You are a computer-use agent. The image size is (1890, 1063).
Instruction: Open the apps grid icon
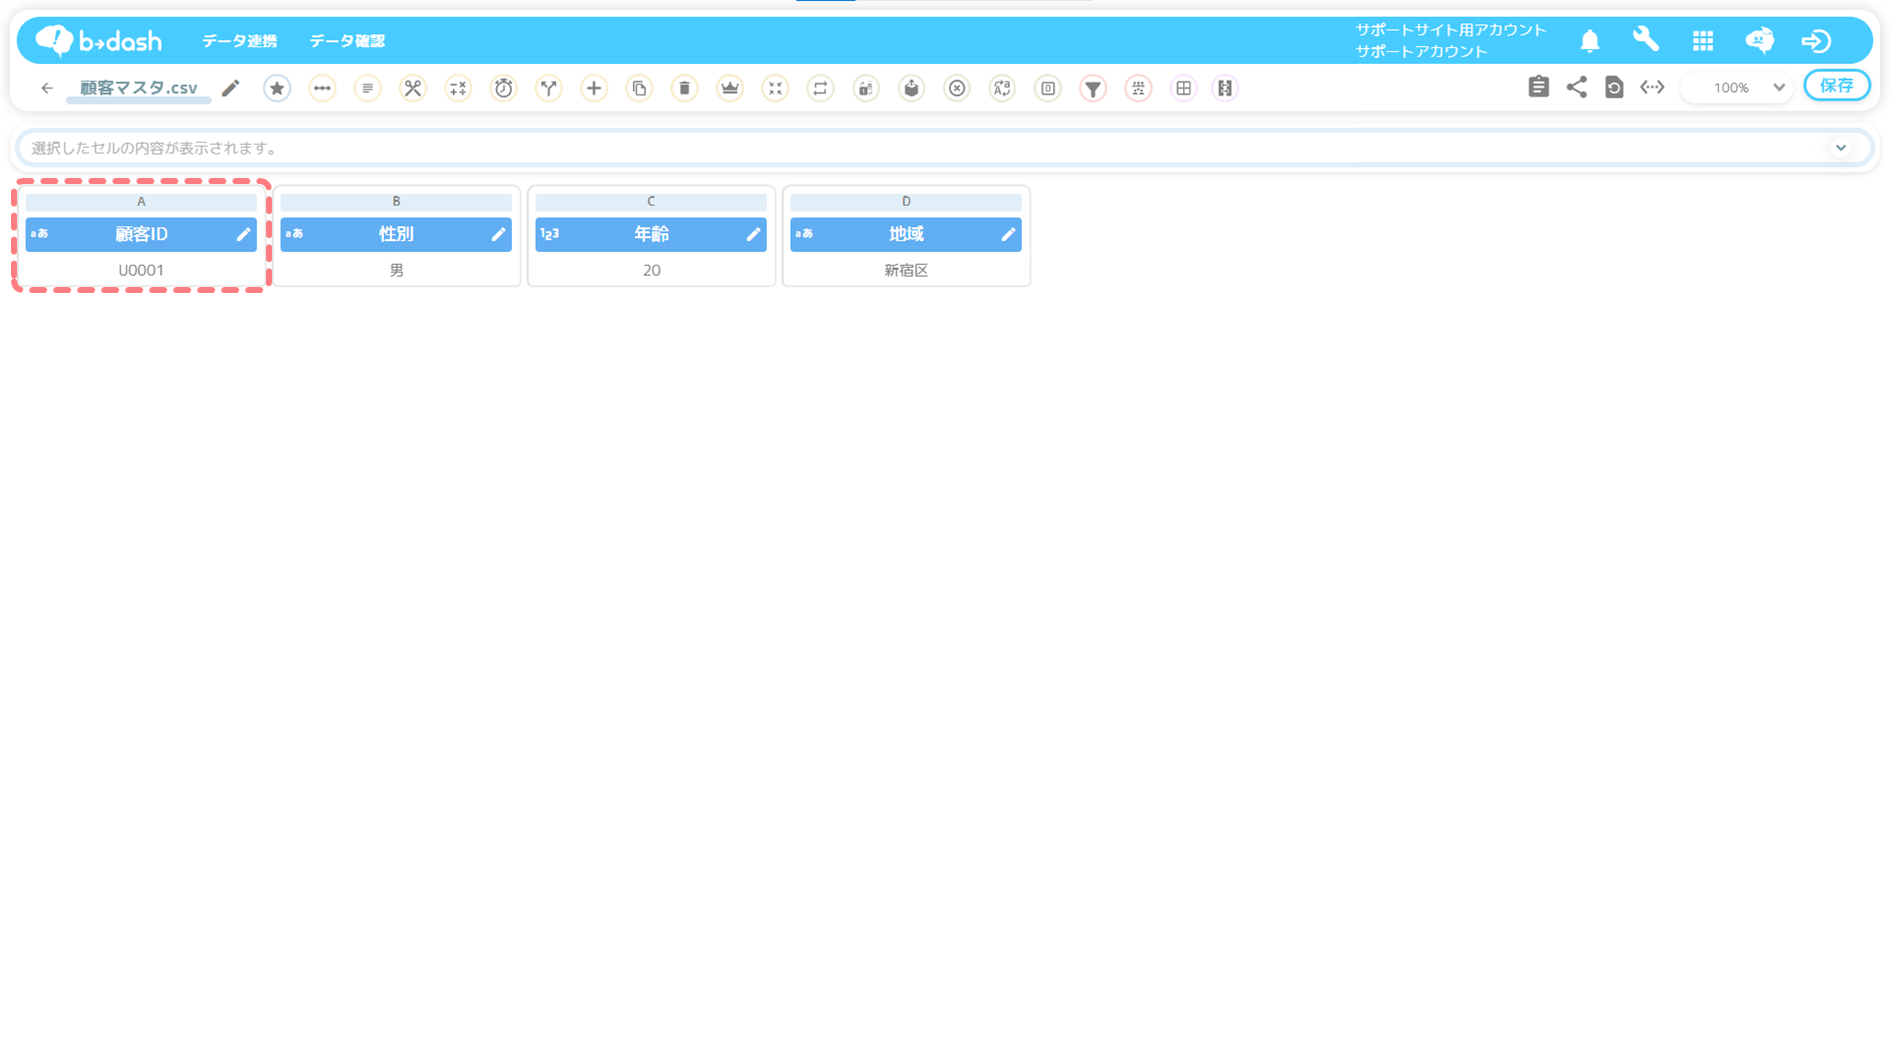click(1703, 41)
